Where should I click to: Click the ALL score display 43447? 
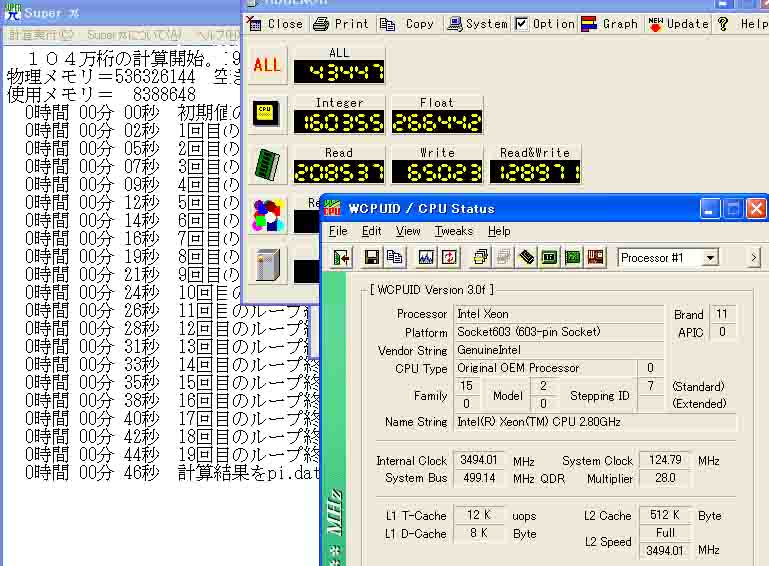pyautogui.click(x=339, y=72)
